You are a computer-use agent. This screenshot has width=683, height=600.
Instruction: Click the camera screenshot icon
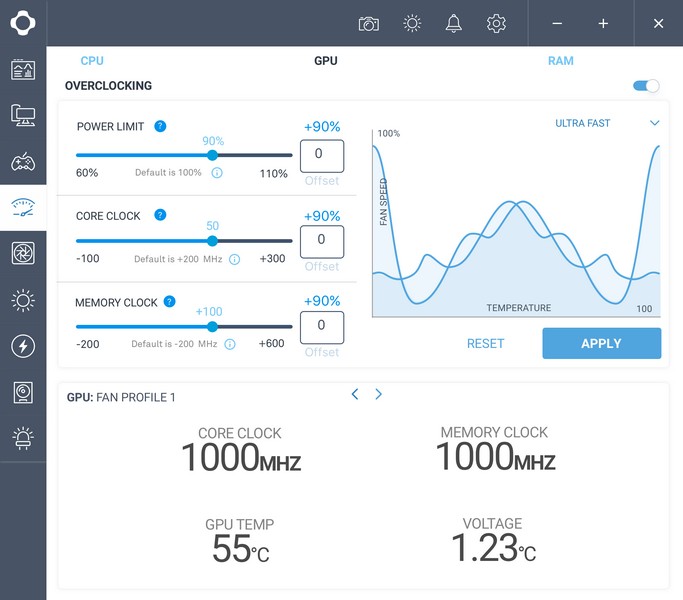[x=369, y=24]
